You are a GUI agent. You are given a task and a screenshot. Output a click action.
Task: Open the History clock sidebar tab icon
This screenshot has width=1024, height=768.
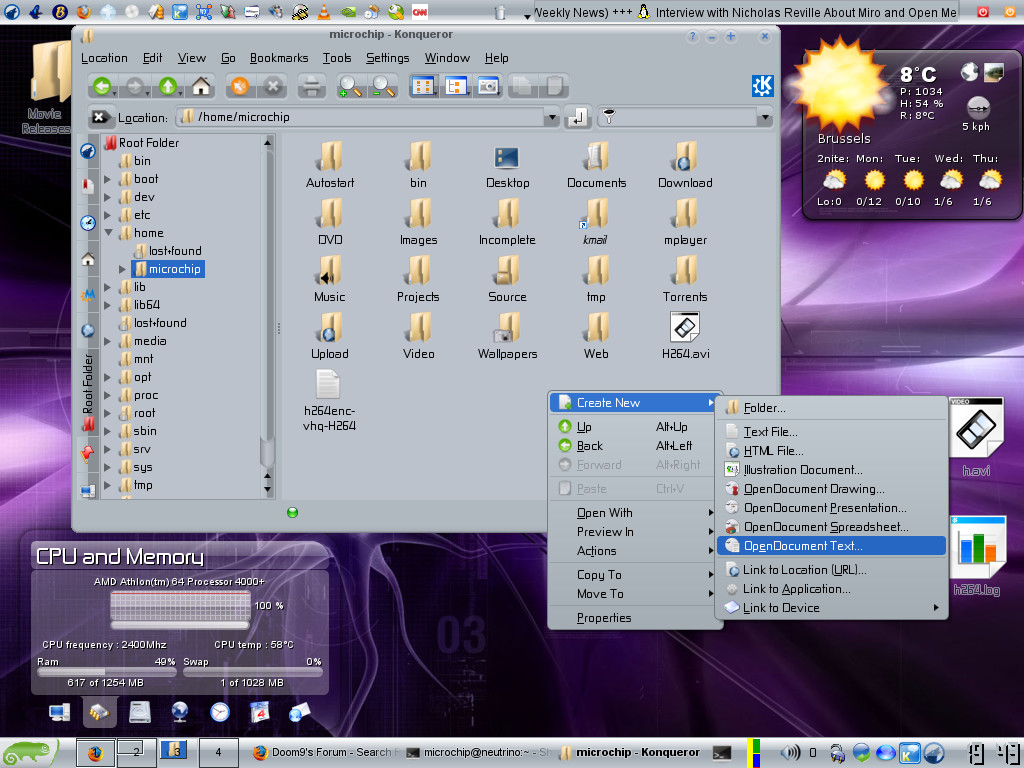[x=88, y=223]
